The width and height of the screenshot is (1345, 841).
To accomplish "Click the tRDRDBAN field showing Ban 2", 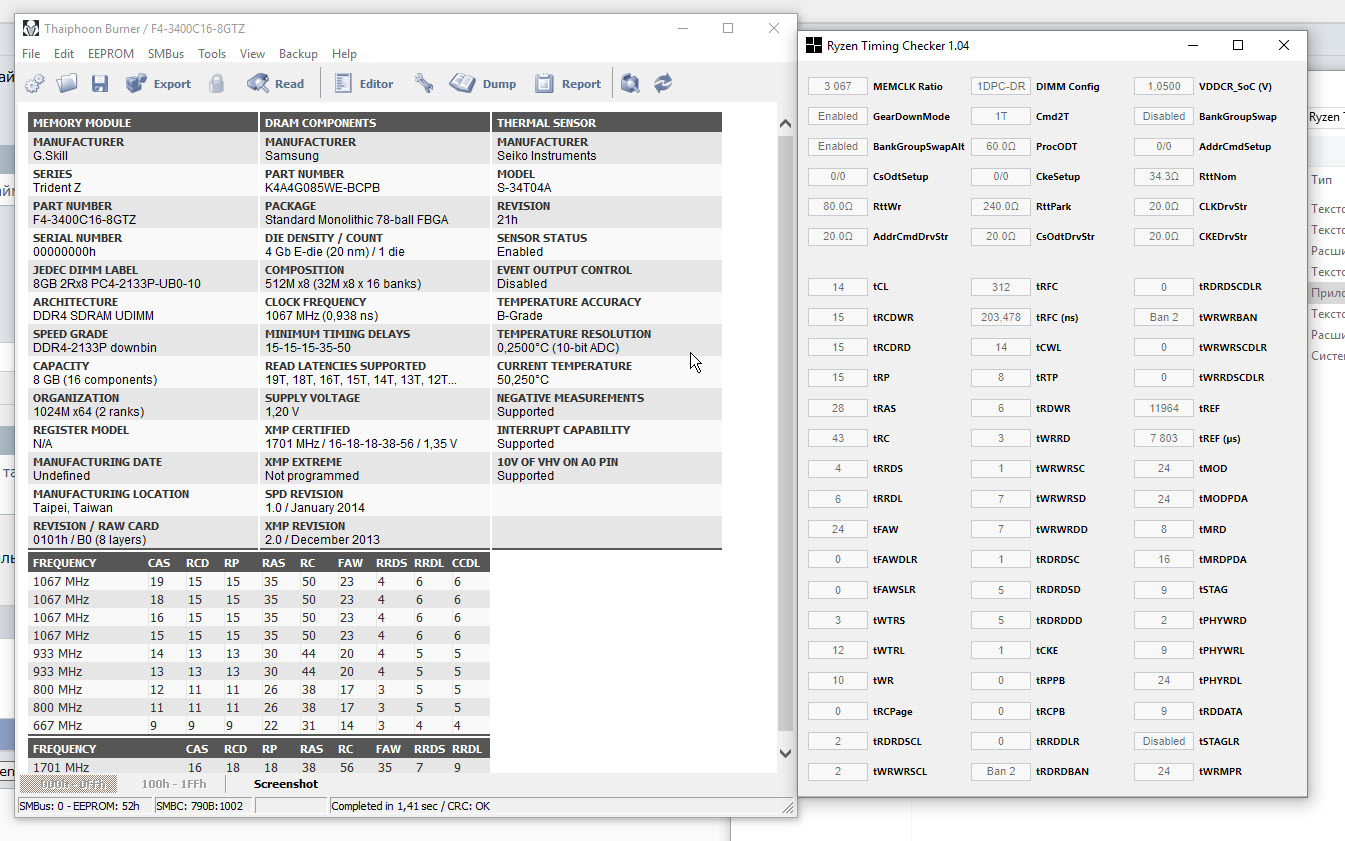I will point(1001,771).
